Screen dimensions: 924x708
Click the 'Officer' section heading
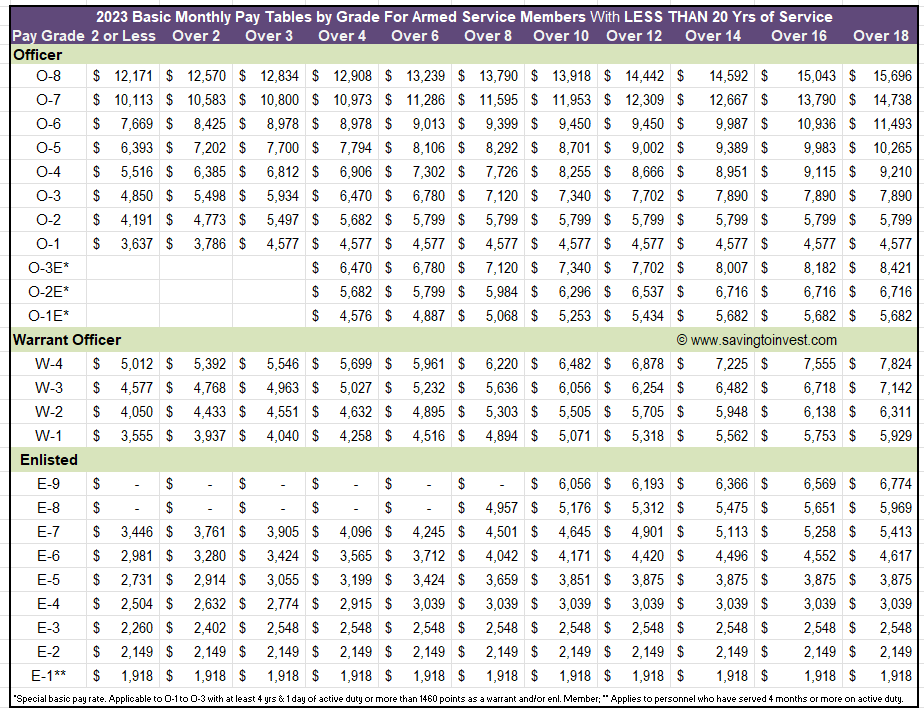pos(38,55)
